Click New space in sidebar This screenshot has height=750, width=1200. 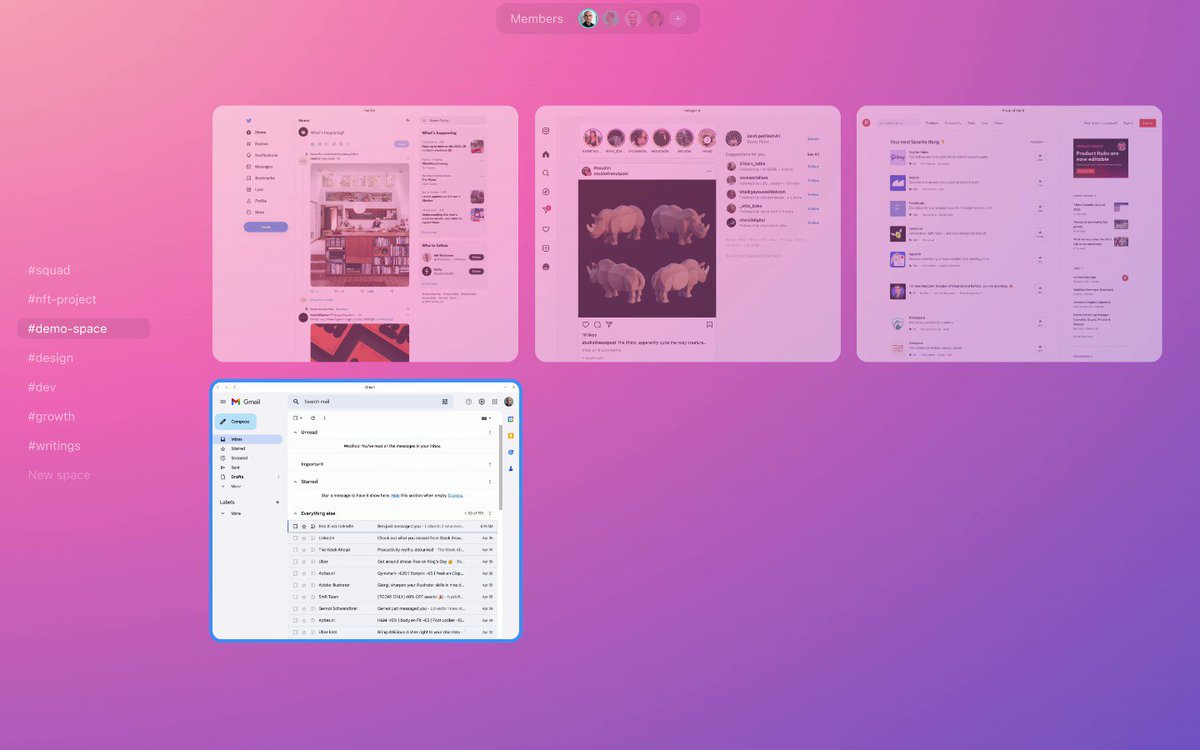click(59, 475)
